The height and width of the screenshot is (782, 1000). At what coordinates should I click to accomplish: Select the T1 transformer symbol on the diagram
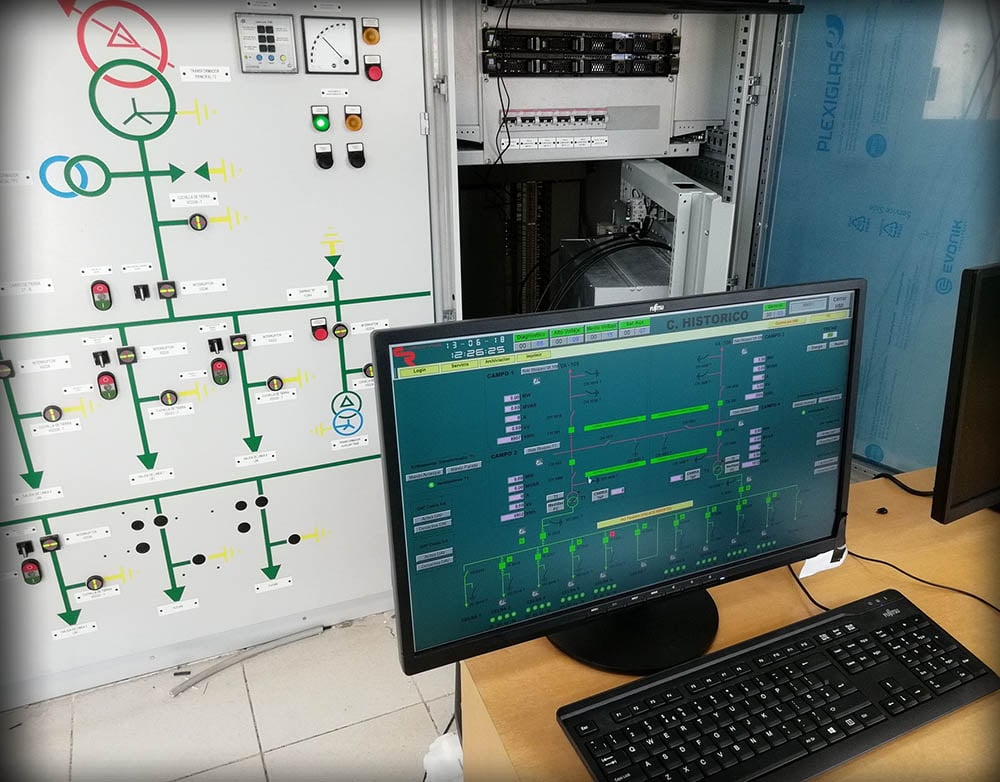[x=573, y=502]
